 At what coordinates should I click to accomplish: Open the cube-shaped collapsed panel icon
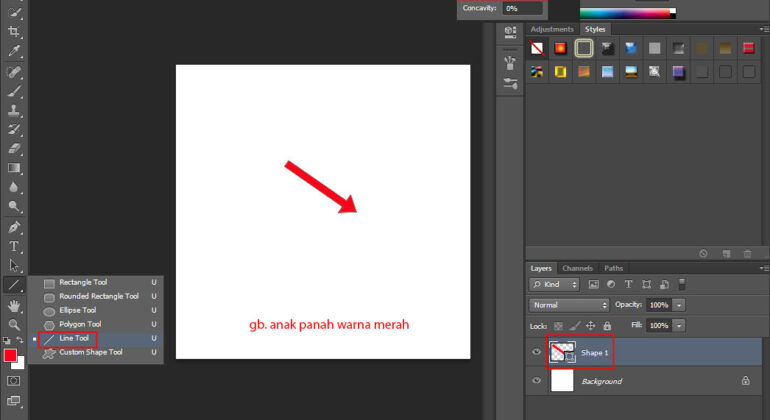tap(510, 32)
